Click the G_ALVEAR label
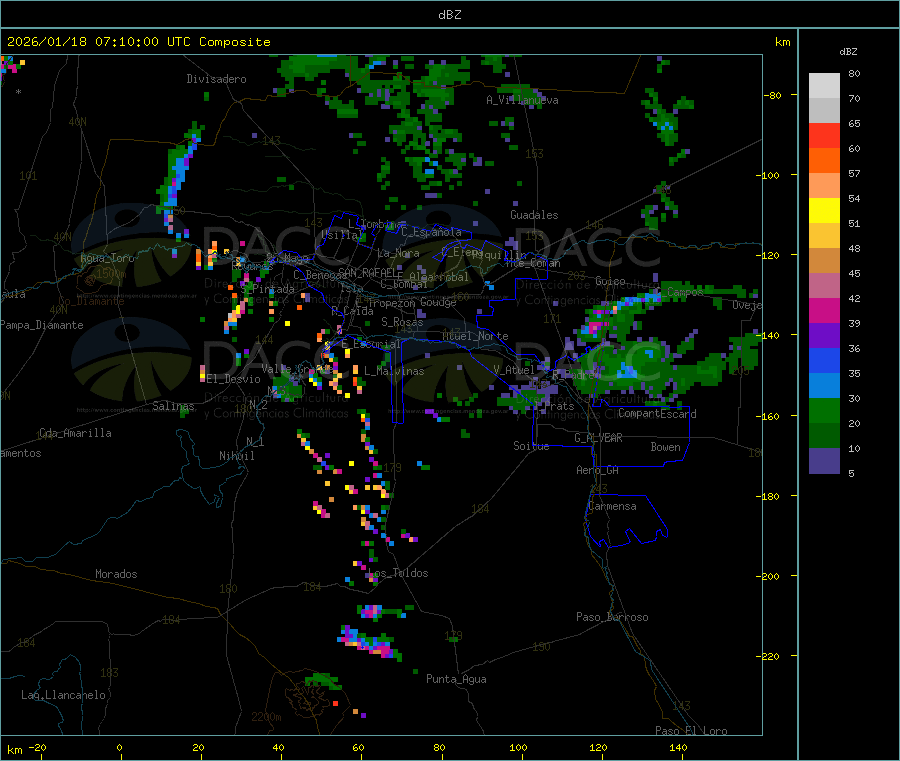This screenshot has height=761, width=900. [x=598, y=438]
